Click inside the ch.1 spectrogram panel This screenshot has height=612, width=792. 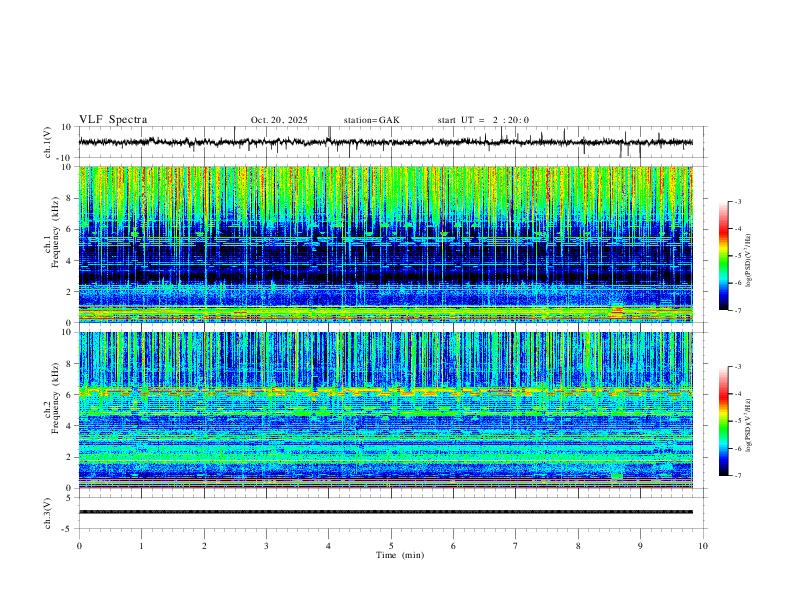point(385,244)
